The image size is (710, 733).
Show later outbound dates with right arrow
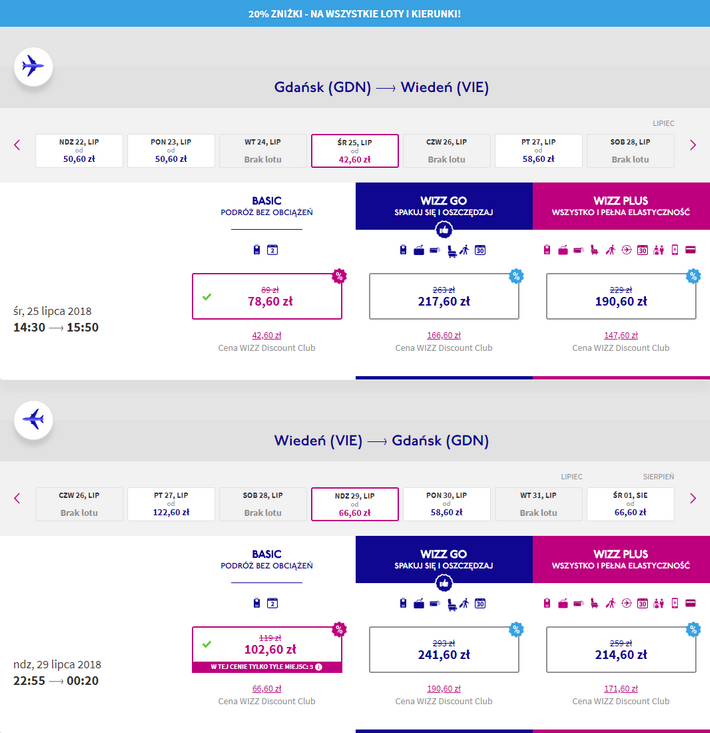pos(693,145)
